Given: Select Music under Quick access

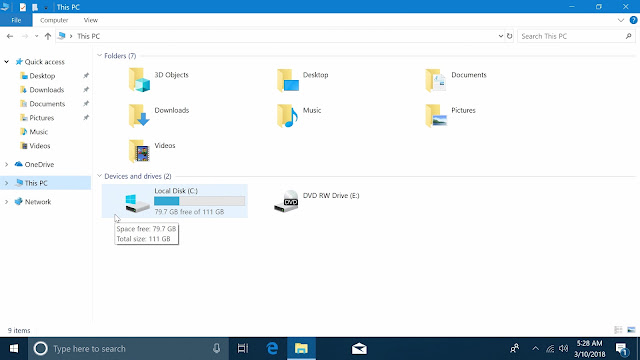Looking at the screenshot, I should [38, 132].
